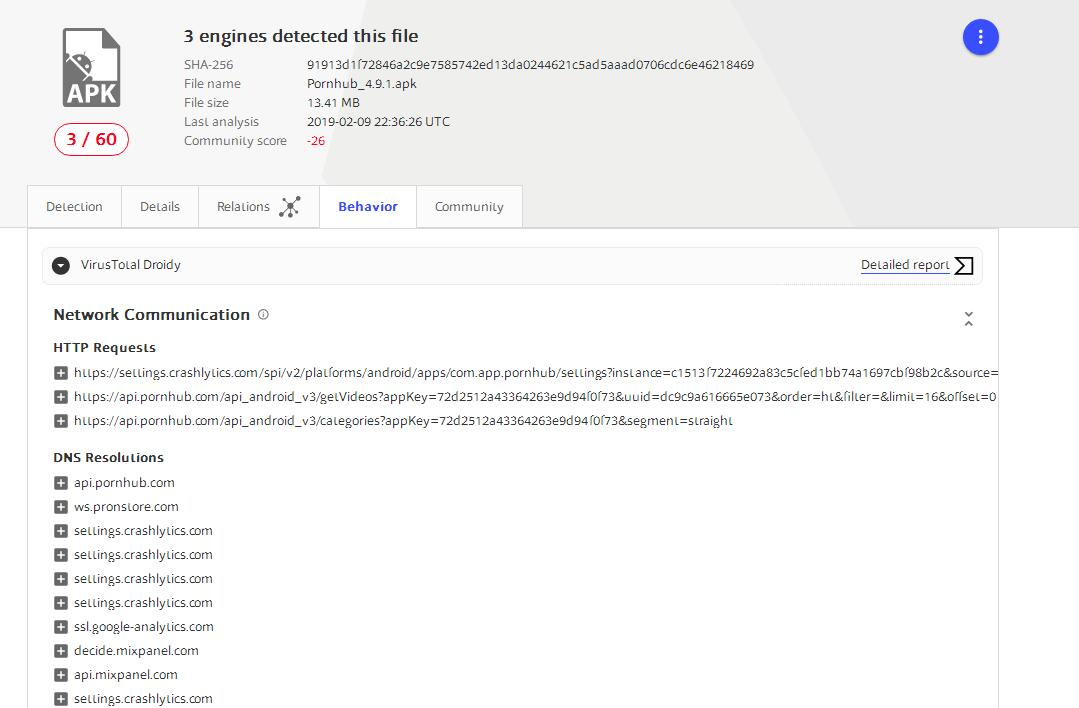Click the community score value -26
This screenshot has height=708, width=1079.
[316, 141]
